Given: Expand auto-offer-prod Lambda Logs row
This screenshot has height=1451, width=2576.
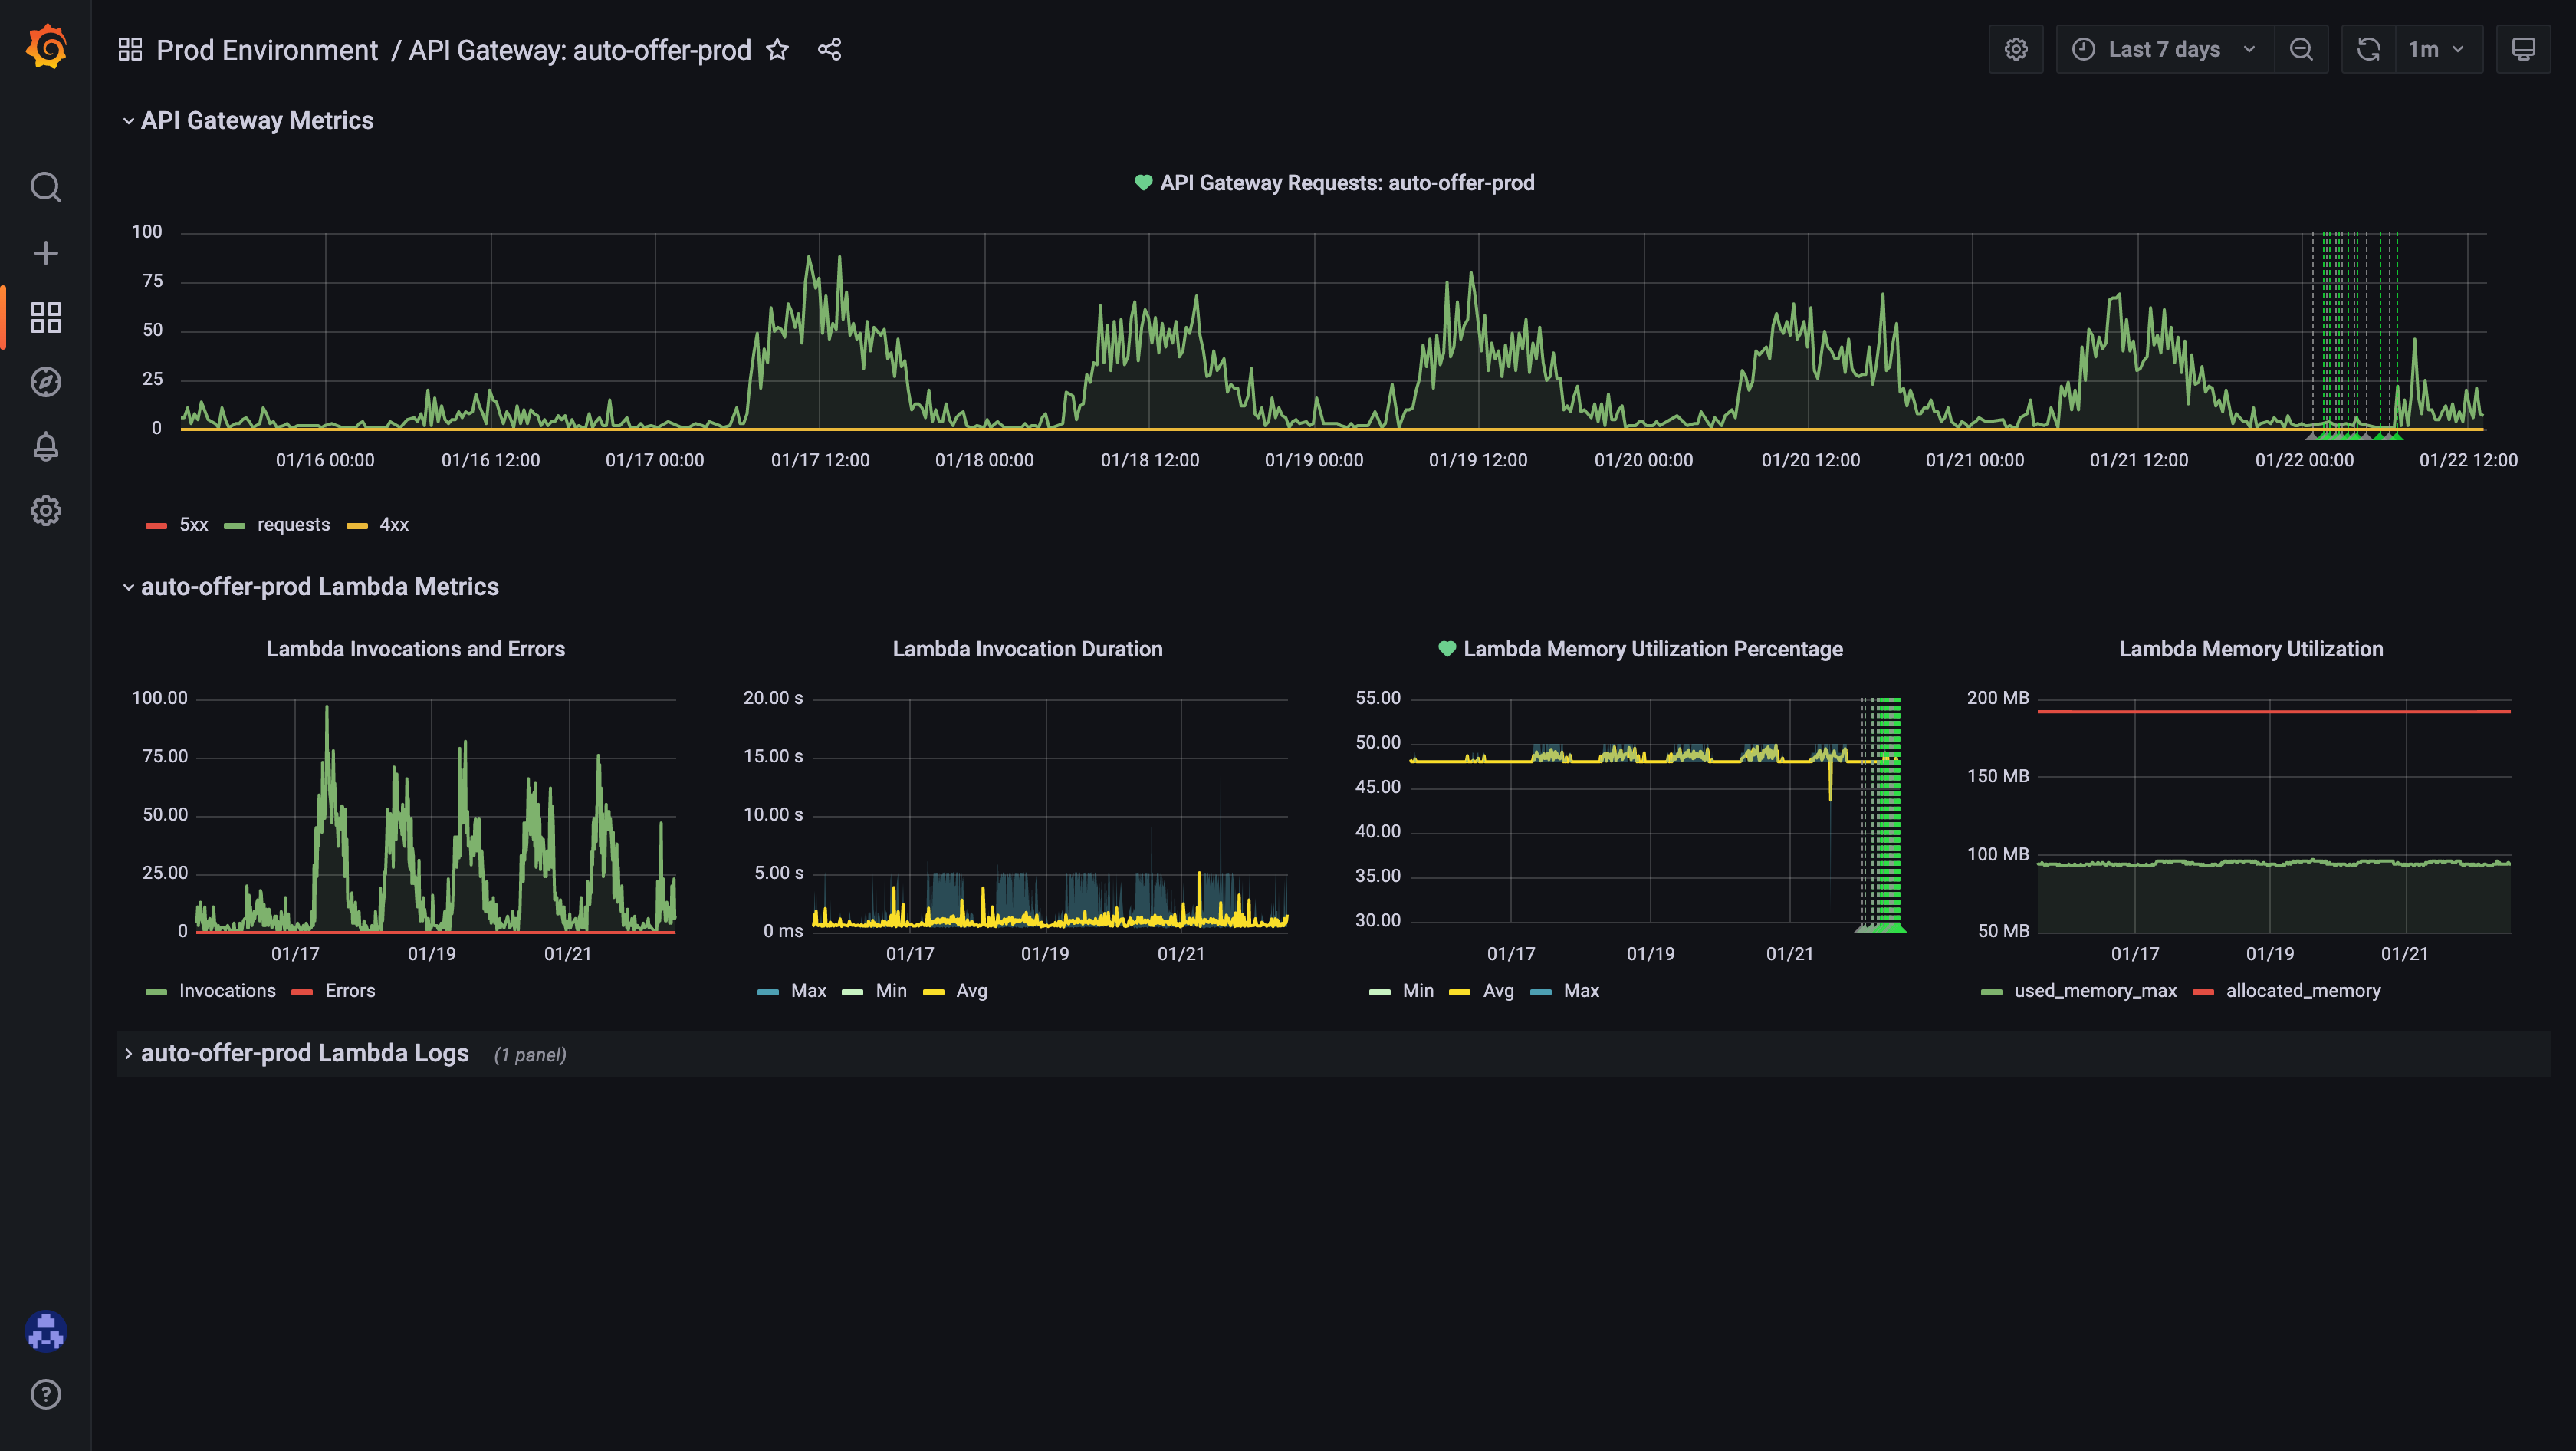Looking at the screenshot, I should pyautogui.click(x=304, y=1053).
